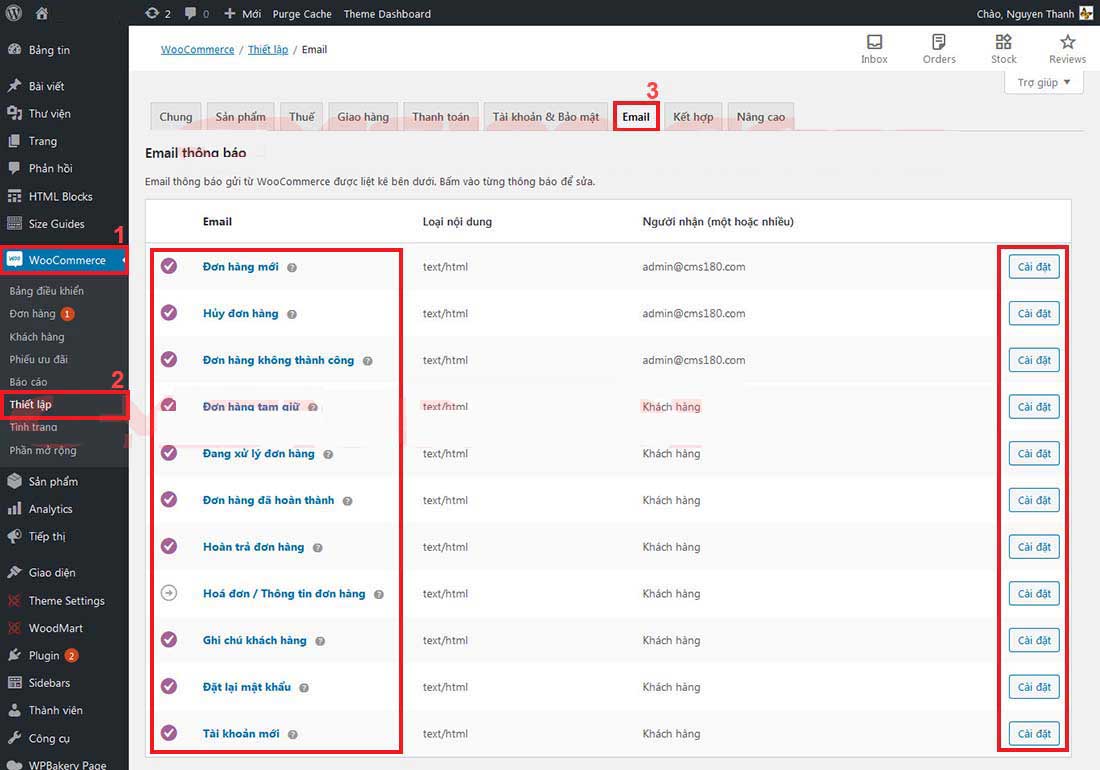Toggle enabled status for Đang xử lý đơn hàng
The image size is (1100, 770).
(x=169, y=452)
